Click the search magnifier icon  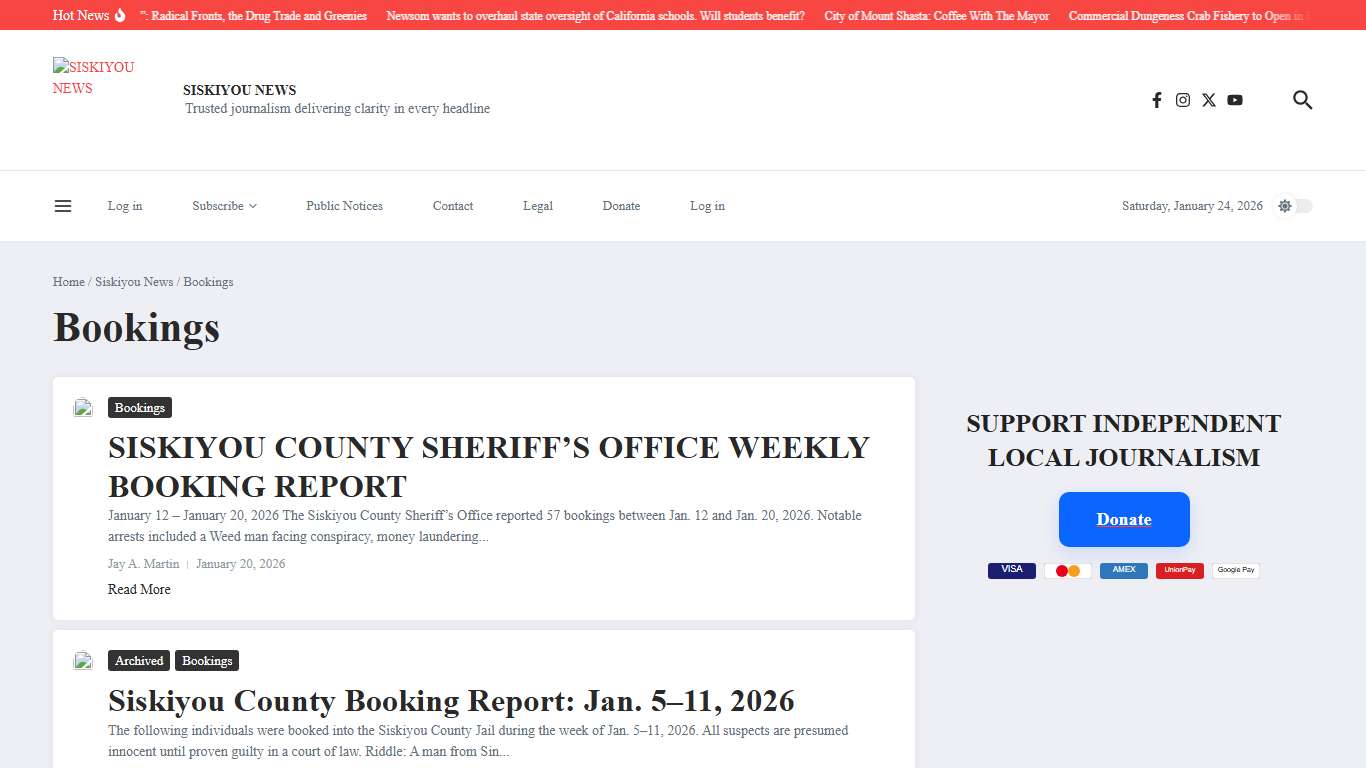(x=1302, y=100)
